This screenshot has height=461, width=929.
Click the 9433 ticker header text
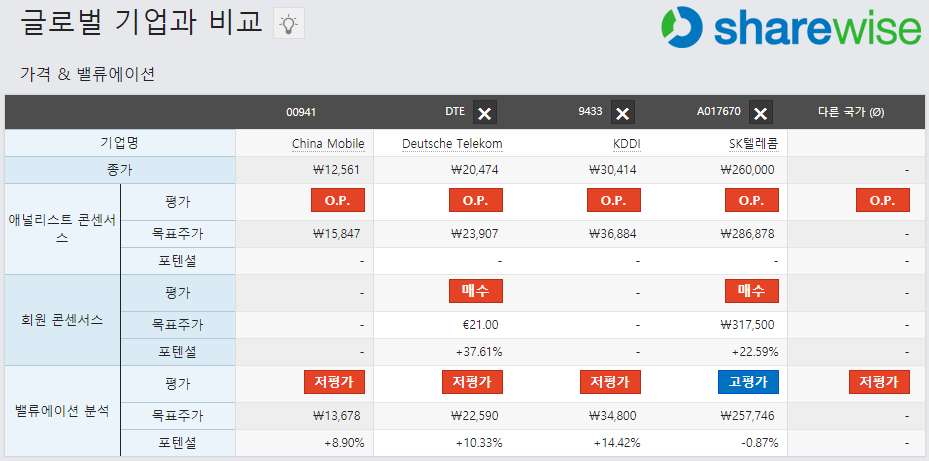[x=591, y=111]
